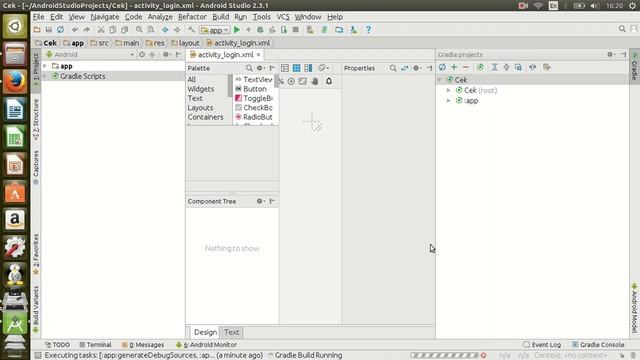Open the TODO tool window
This screenshot has width=640, height=360.
click(57, 344)
